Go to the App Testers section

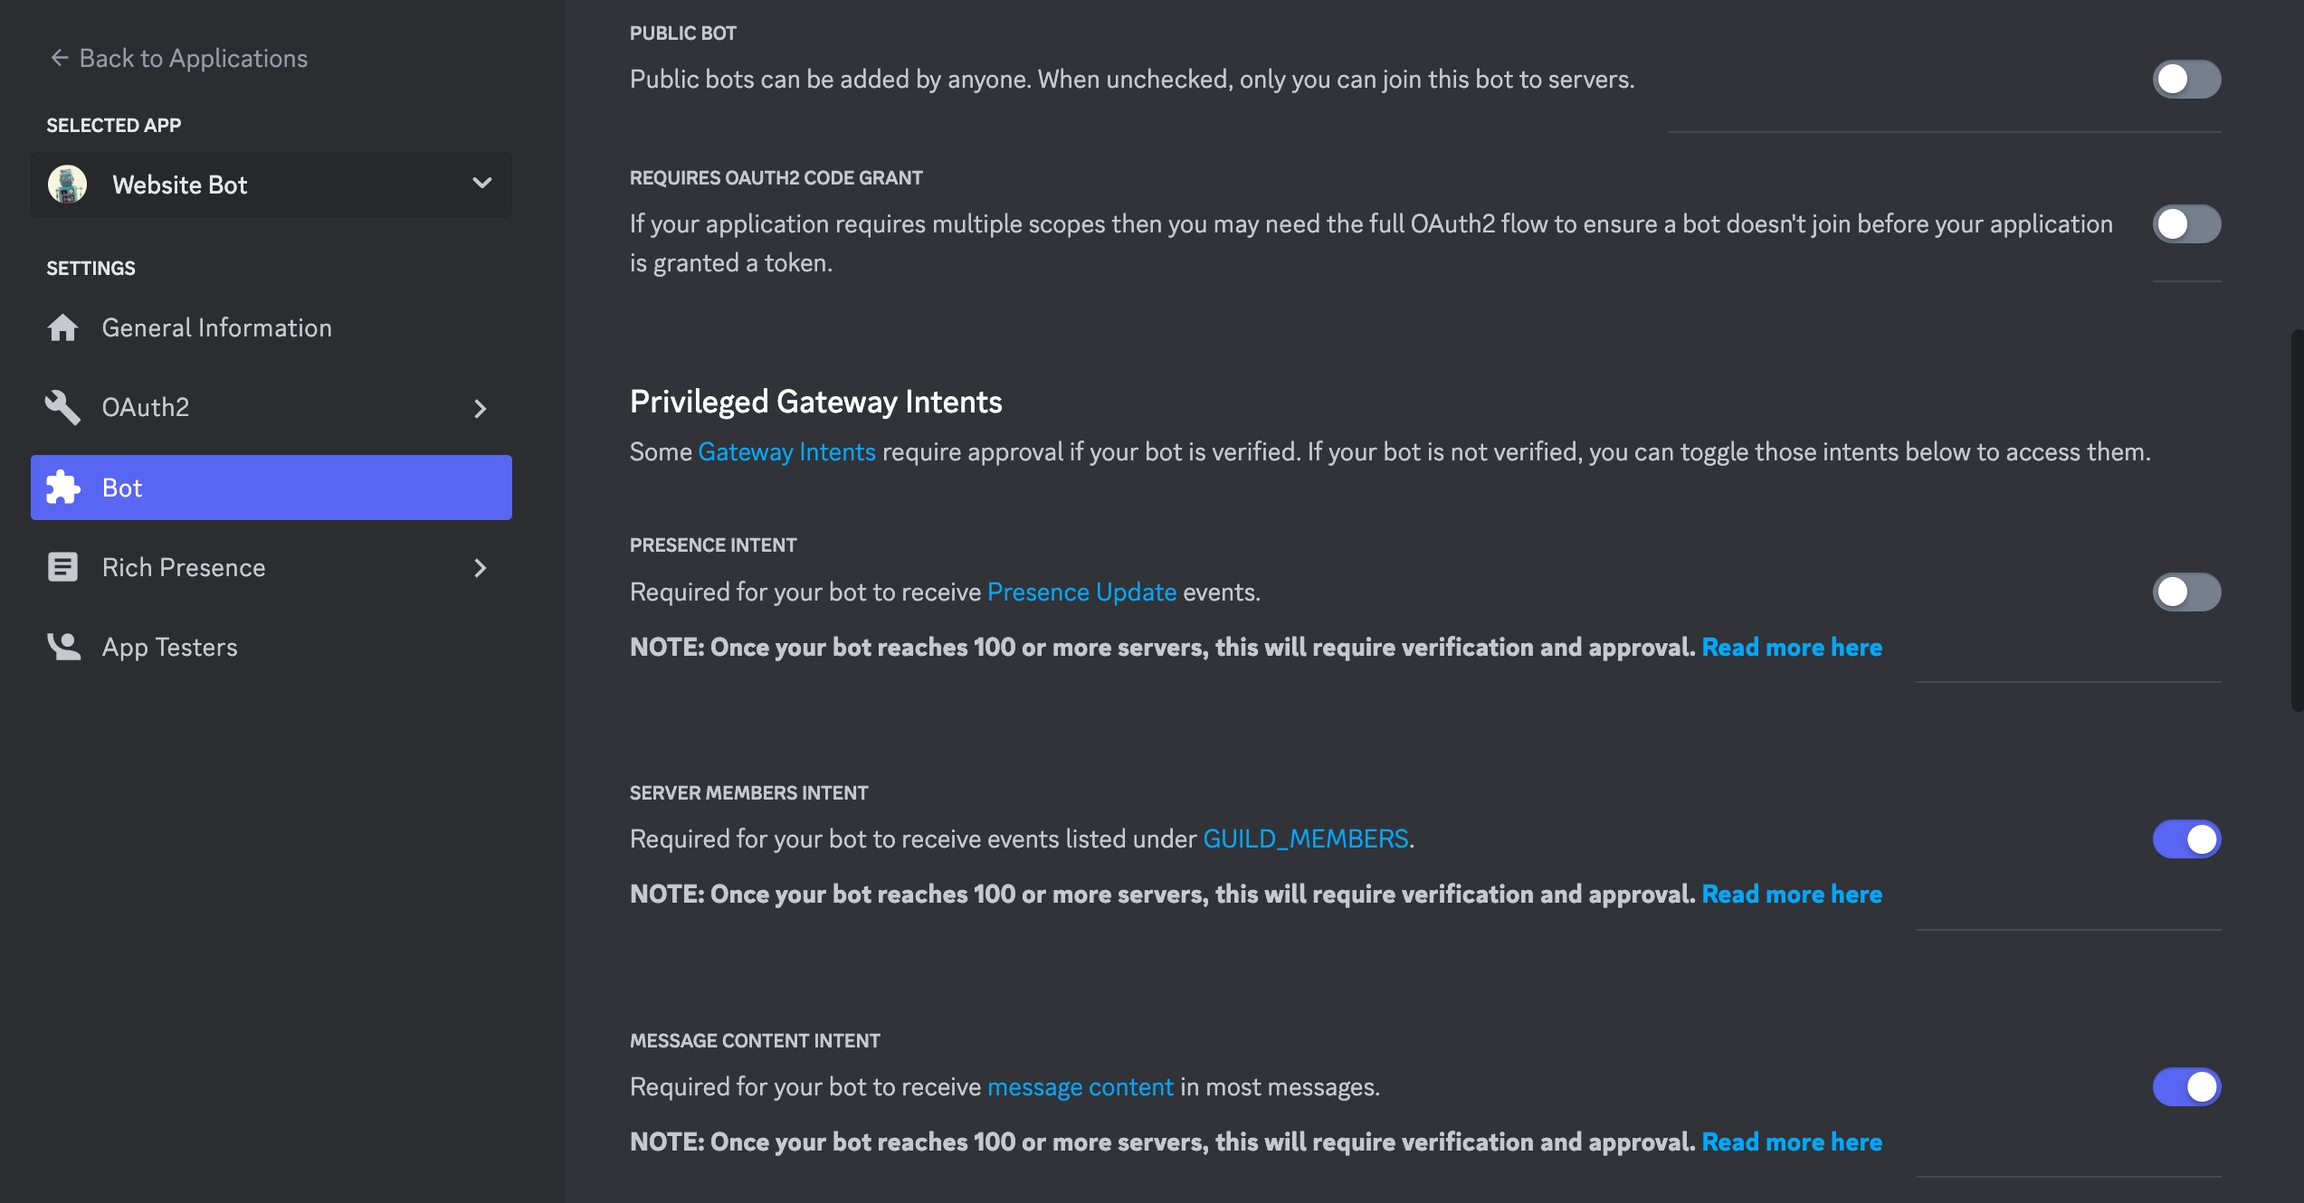(170, 647)
